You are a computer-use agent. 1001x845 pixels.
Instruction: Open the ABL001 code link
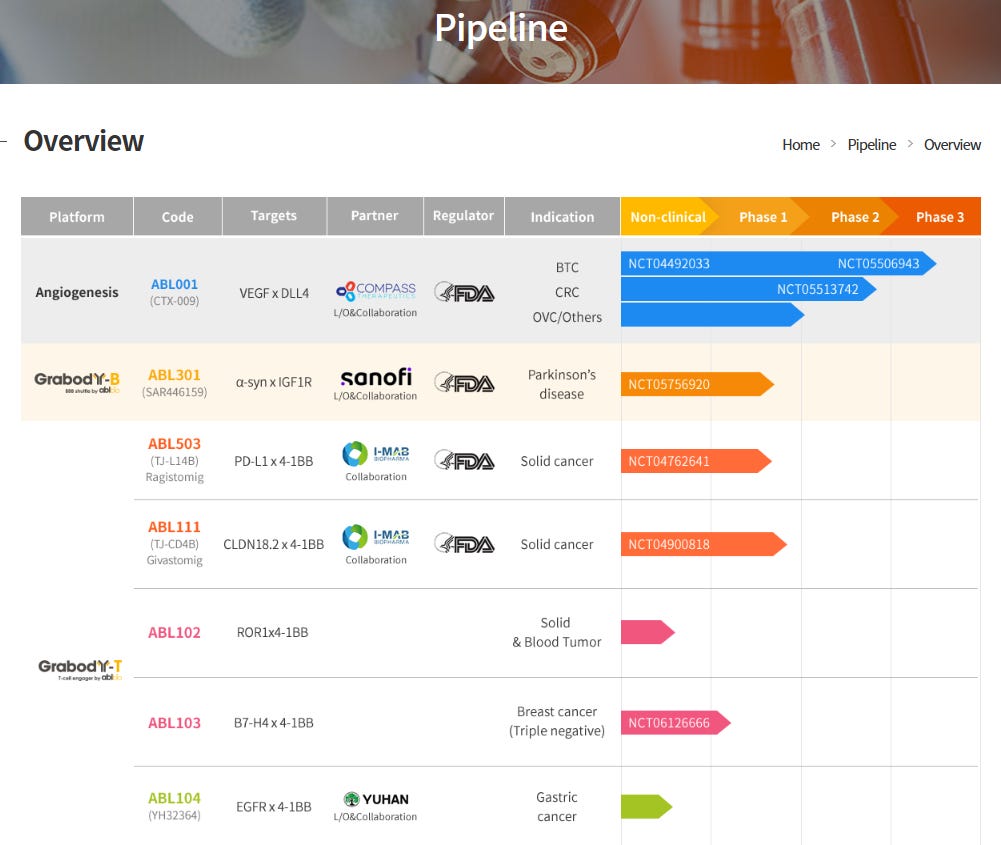174,284
